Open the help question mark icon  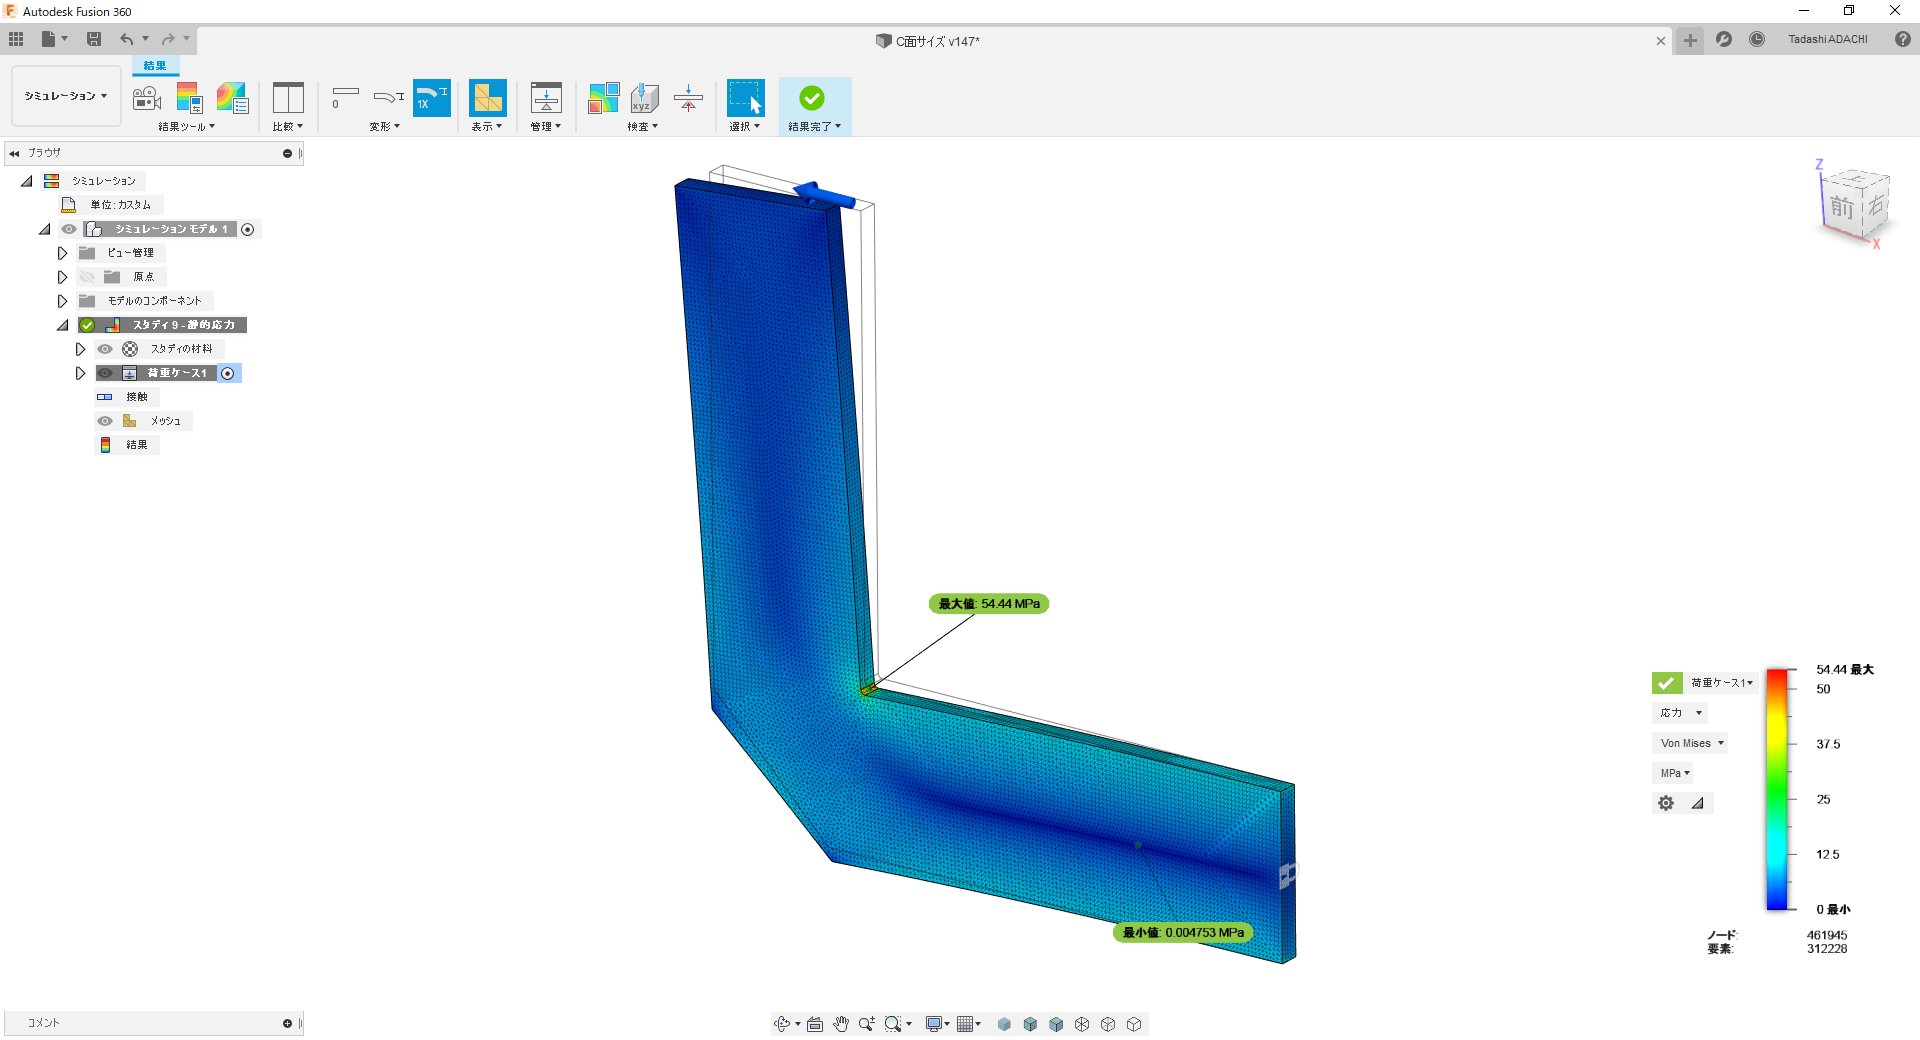click(x=1903, y=39)
